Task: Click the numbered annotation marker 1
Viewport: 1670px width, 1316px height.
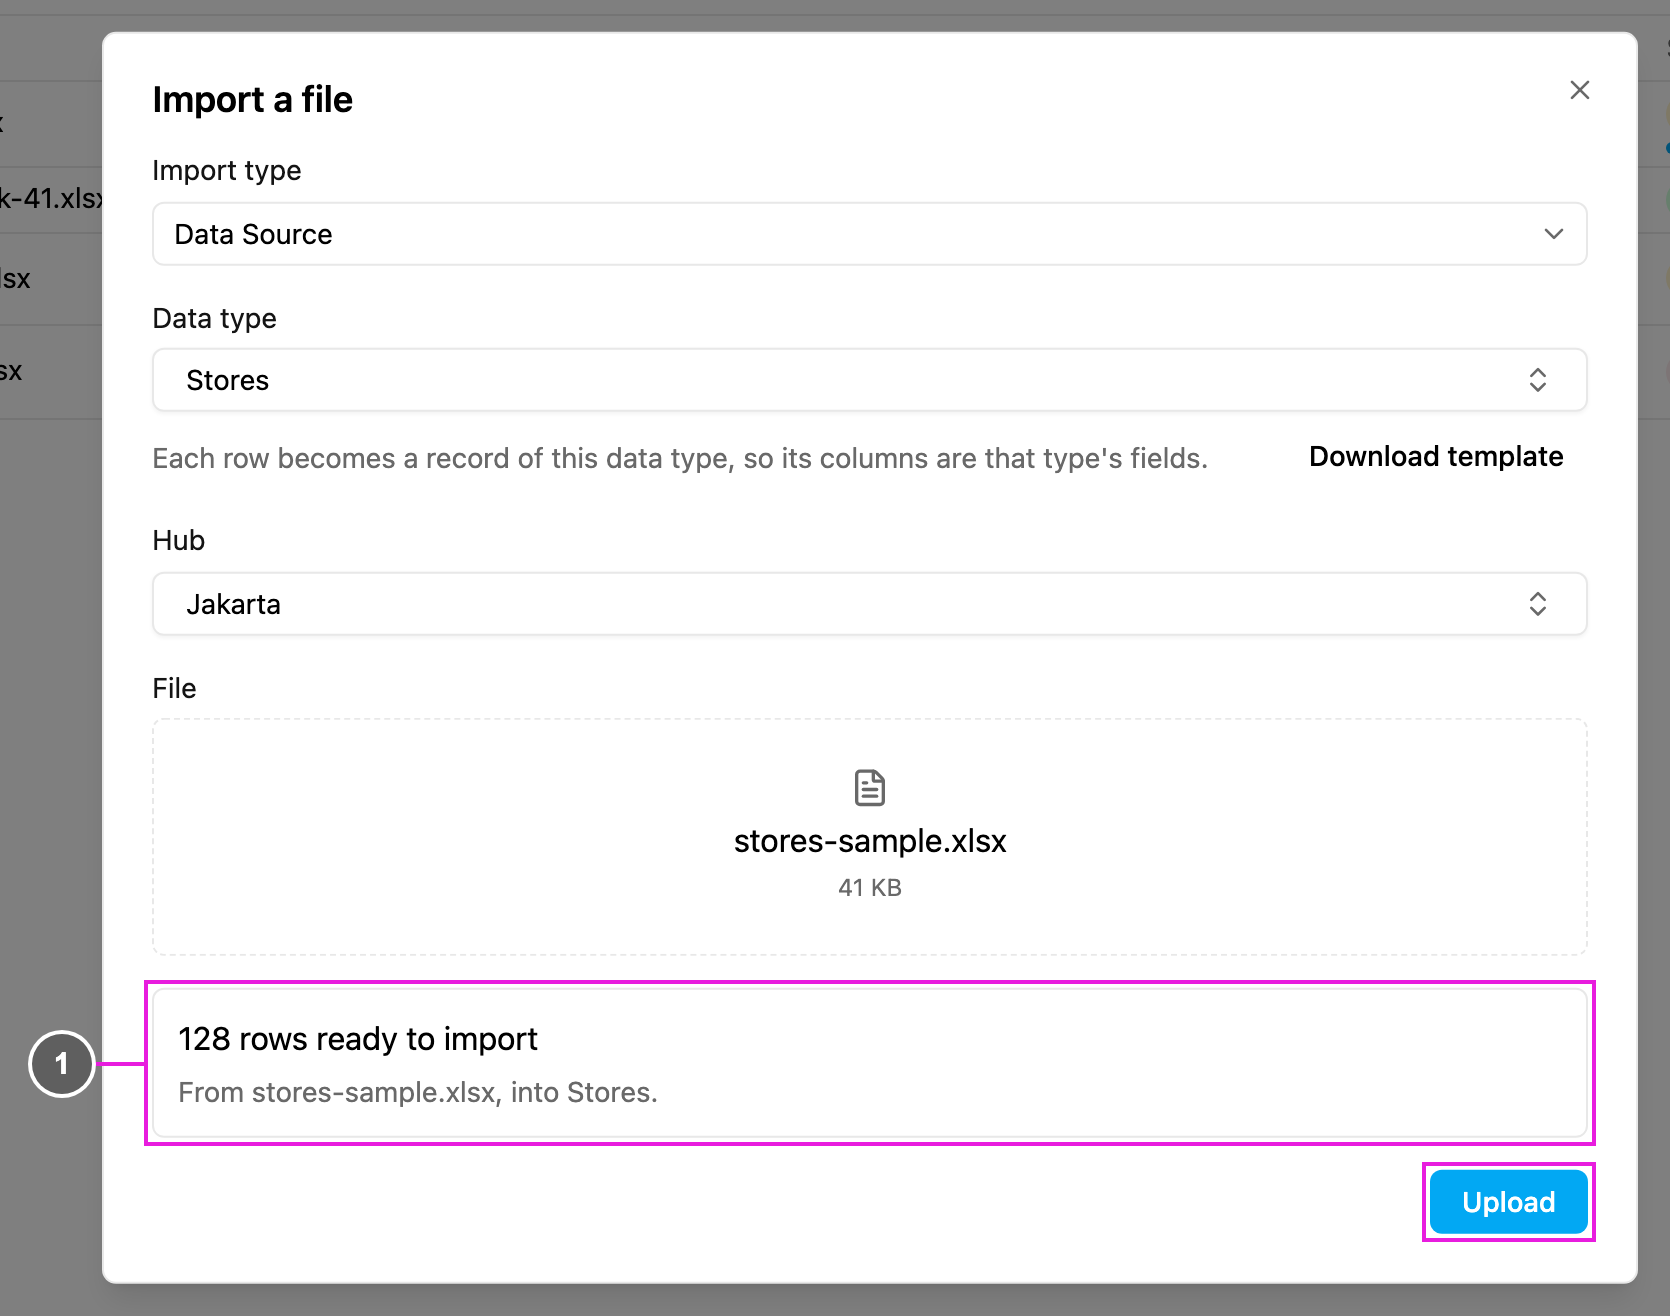Action: coord(62,1064)
